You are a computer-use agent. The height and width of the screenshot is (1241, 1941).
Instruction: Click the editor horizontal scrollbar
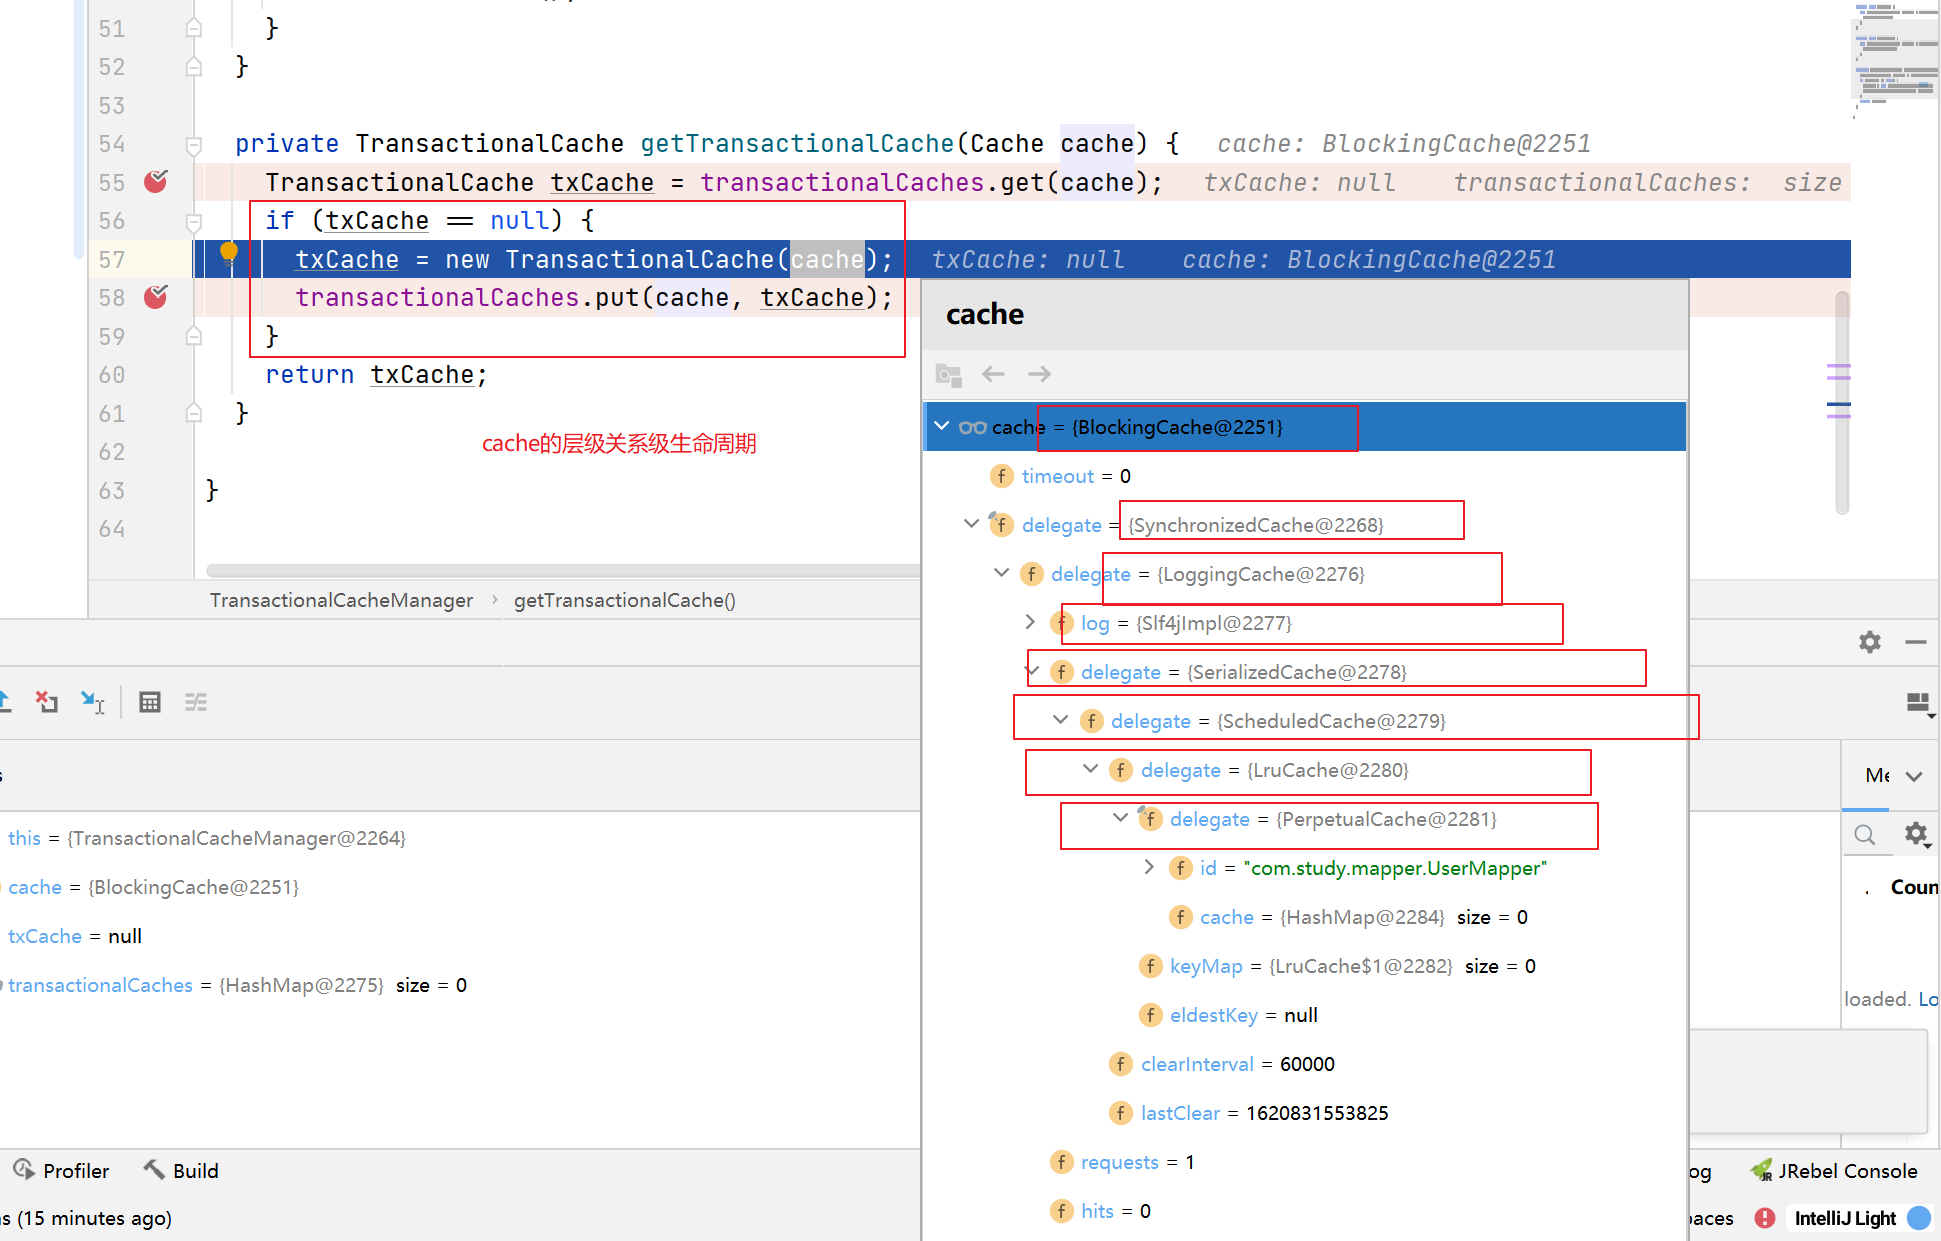563,570
